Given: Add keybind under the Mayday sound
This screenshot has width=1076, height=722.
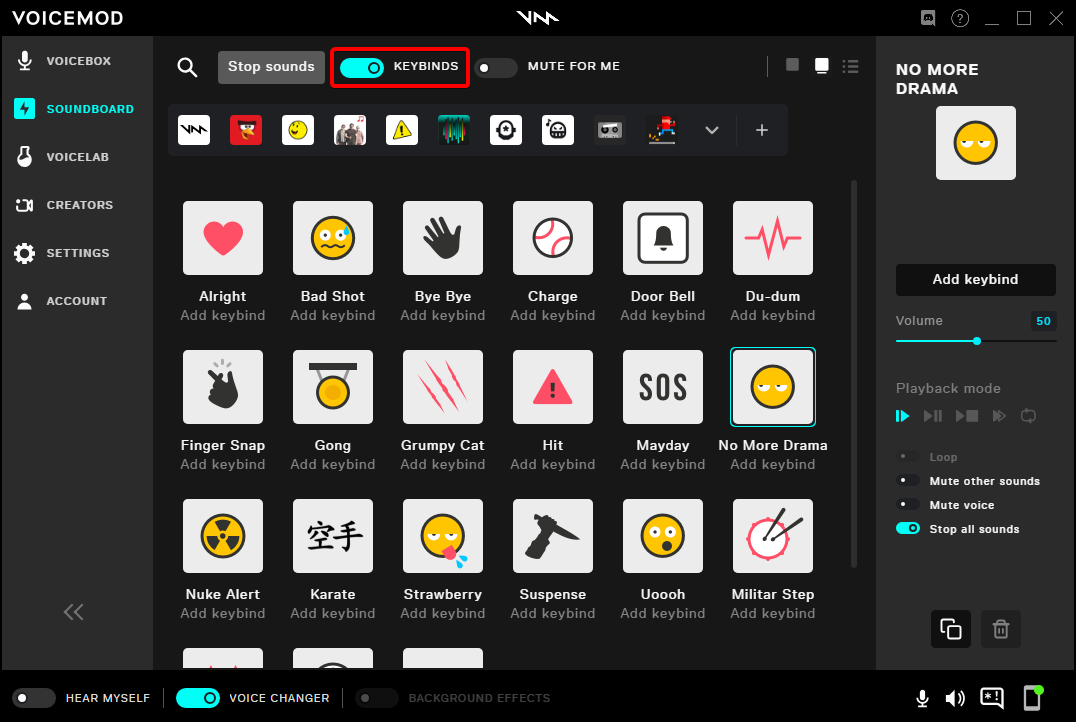Looking at the screenshot, I should click(x=663, y=465).
